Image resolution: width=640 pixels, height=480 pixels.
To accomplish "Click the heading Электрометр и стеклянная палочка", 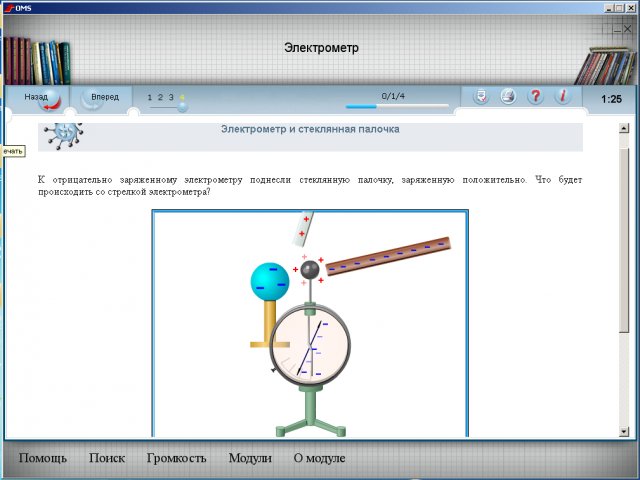I will [310, 129].
